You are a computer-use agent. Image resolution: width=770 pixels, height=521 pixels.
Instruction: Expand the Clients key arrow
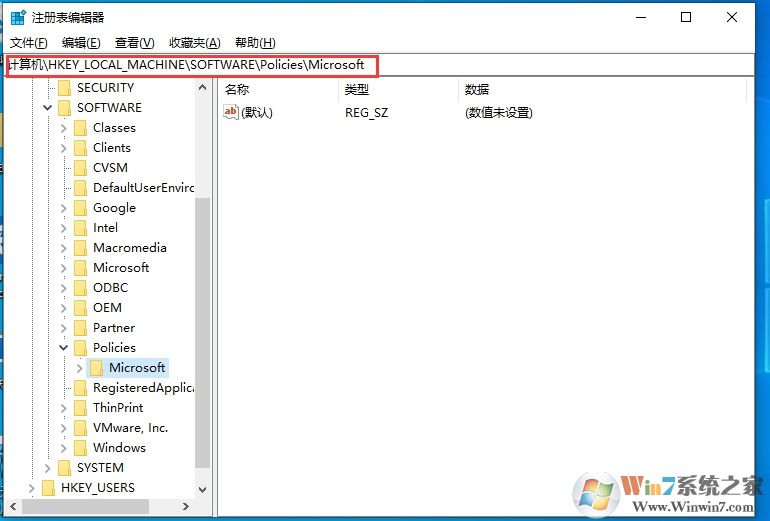(63, 148)
